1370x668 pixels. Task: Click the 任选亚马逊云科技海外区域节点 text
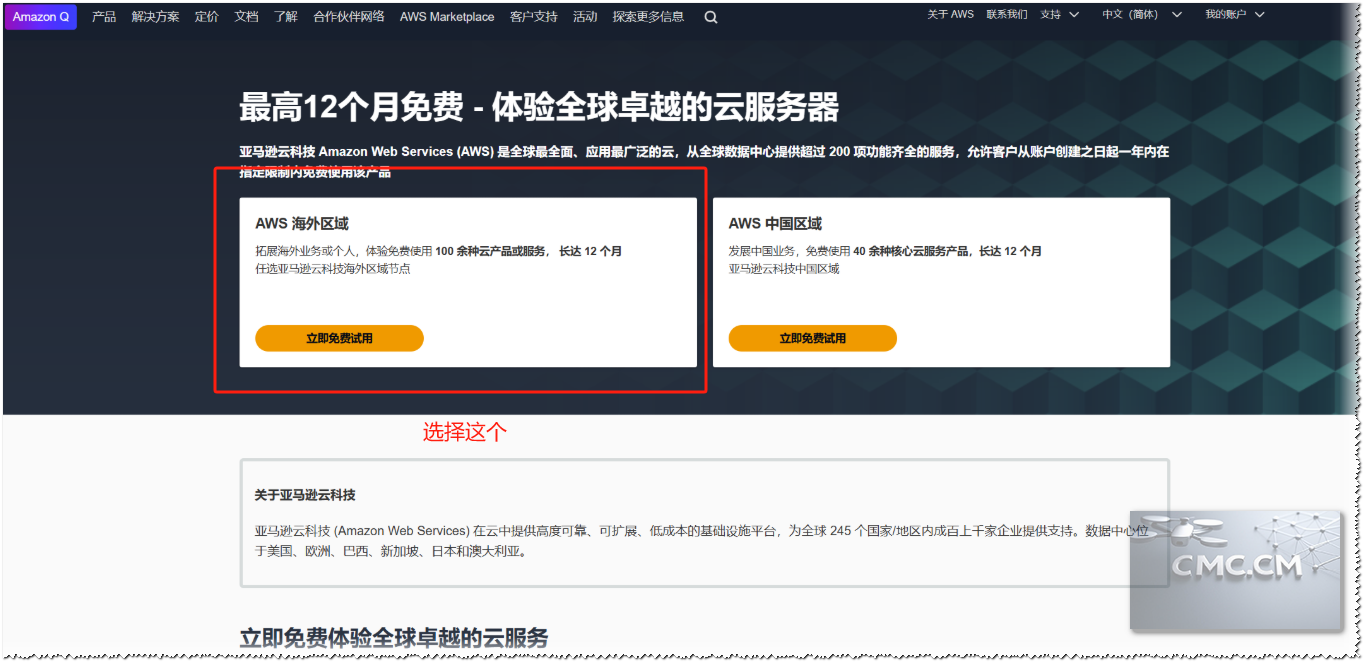tap(333, 269)
